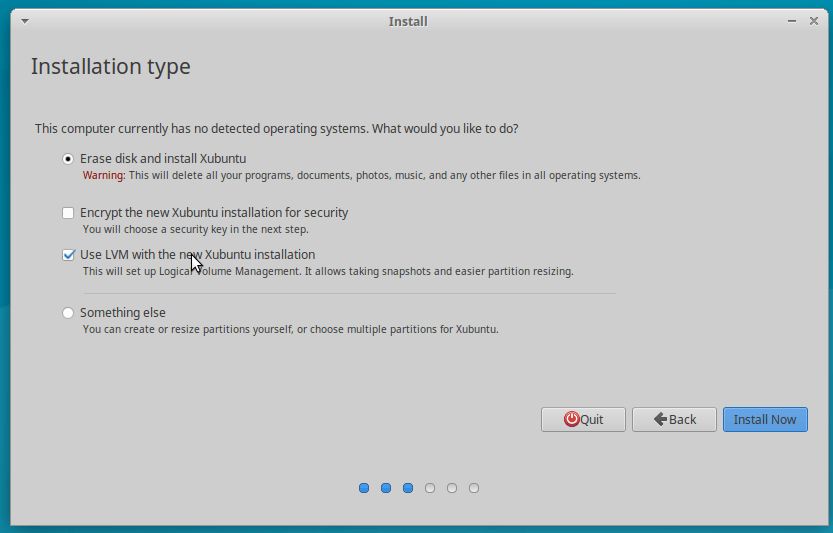Click the Install Now button
Viewport: 833px width, 533px height.
click(765, 420)
